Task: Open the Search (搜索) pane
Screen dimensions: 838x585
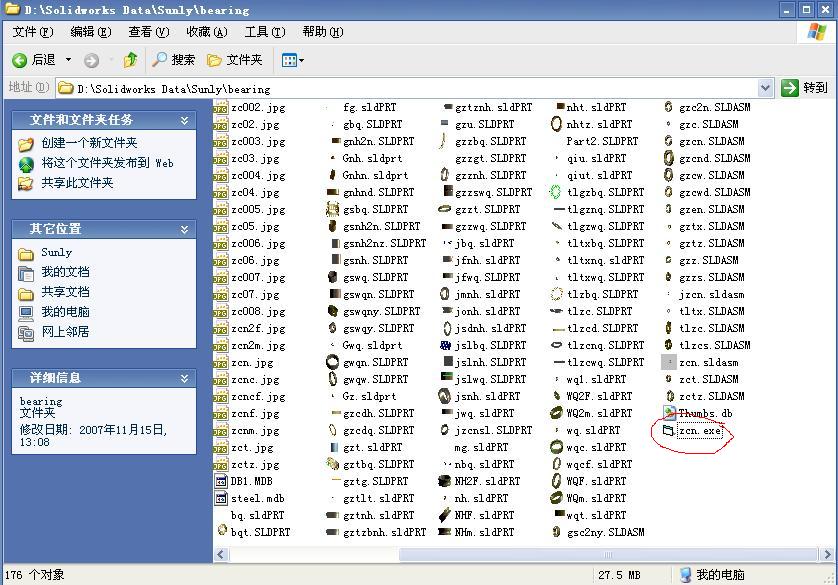Action: [x=174, y=60]
